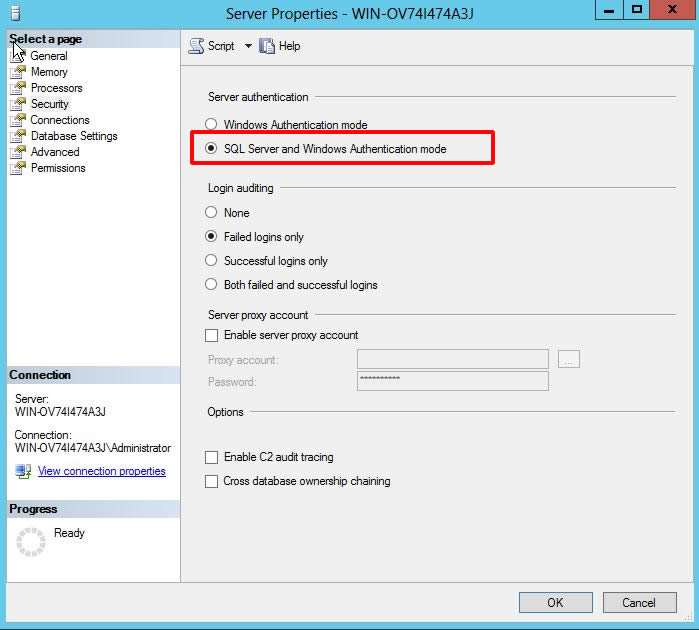
Task: Click the Database Settings page icon
Action: click(18, 136)
